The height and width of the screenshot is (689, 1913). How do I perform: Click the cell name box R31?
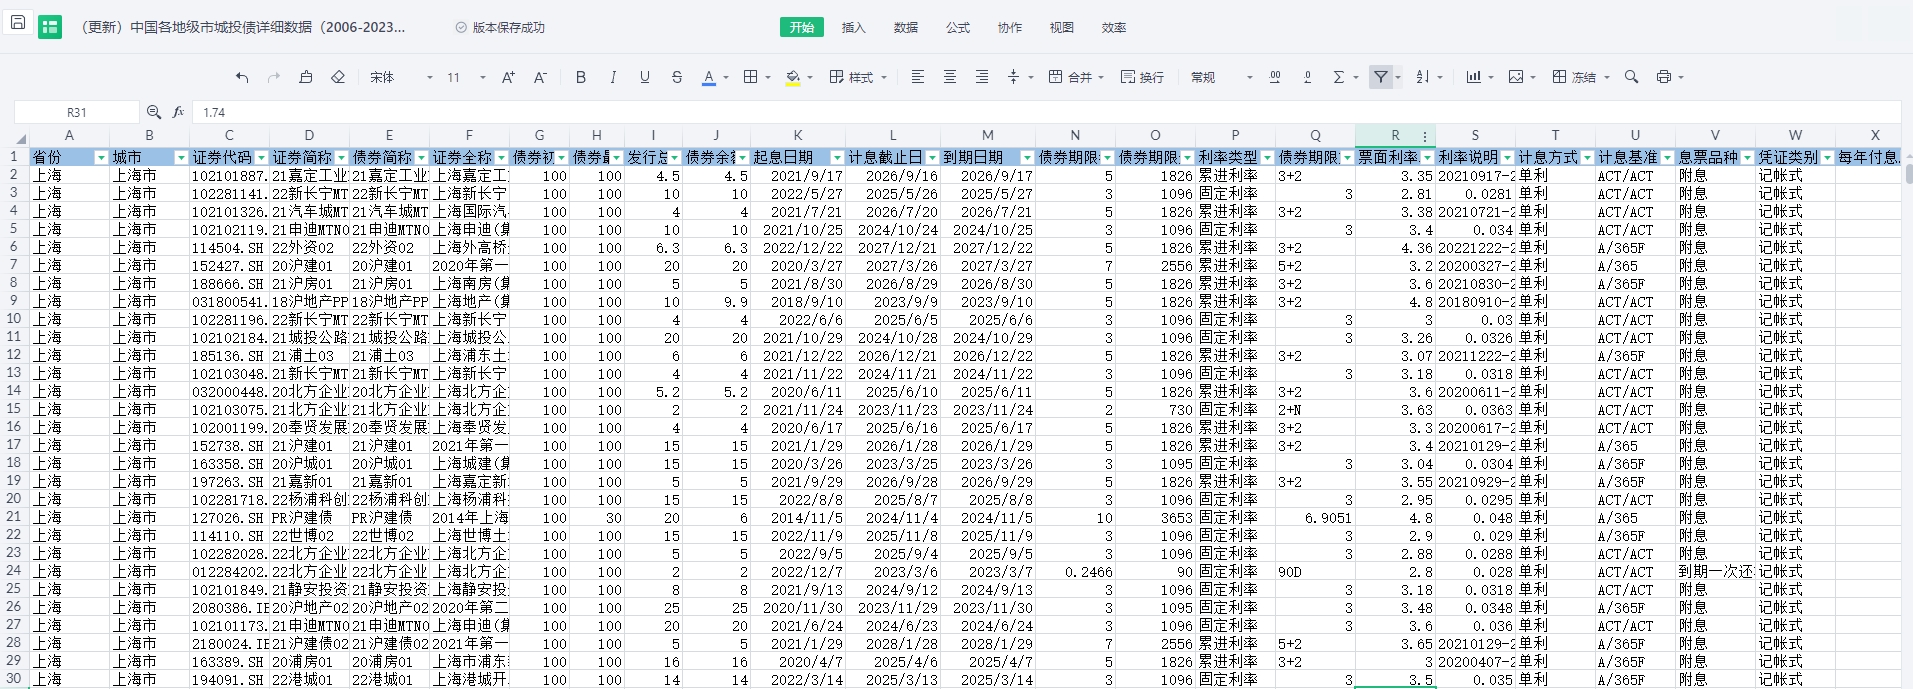click(76, 113)
